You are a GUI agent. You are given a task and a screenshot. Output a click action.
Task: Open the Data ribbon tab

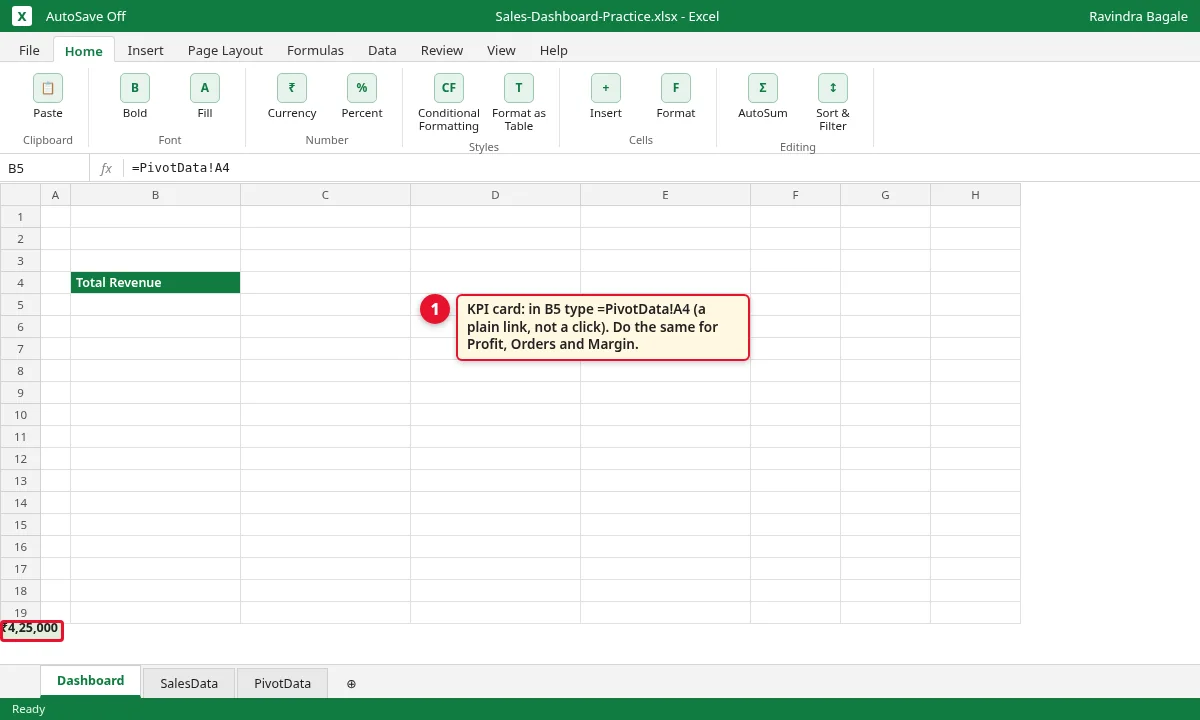tap(382, 50)
